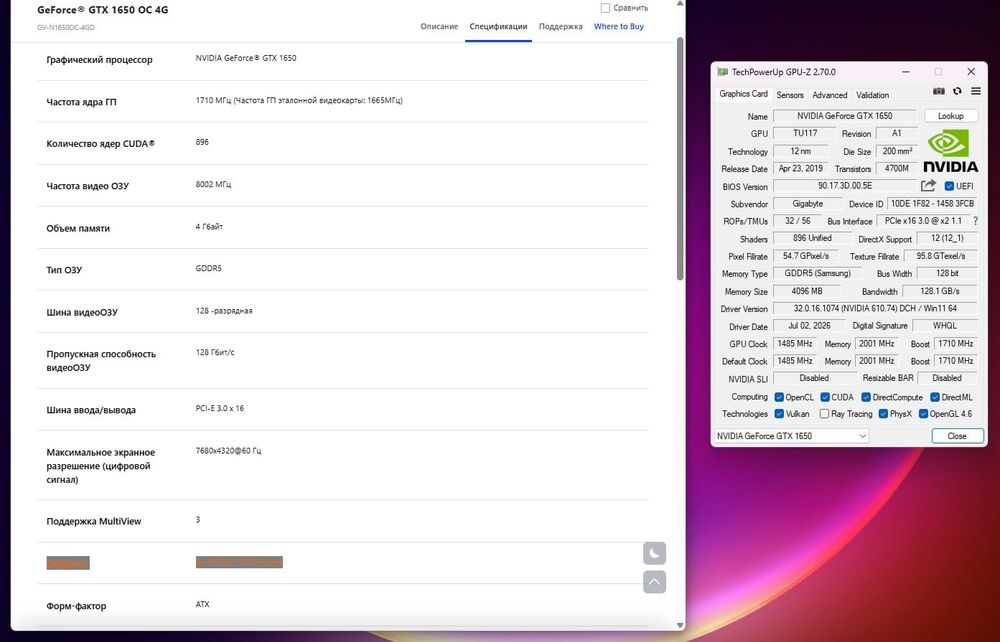Toggle dark mode moon button
Screen dimensions: 1000x642
pos(654,553)
